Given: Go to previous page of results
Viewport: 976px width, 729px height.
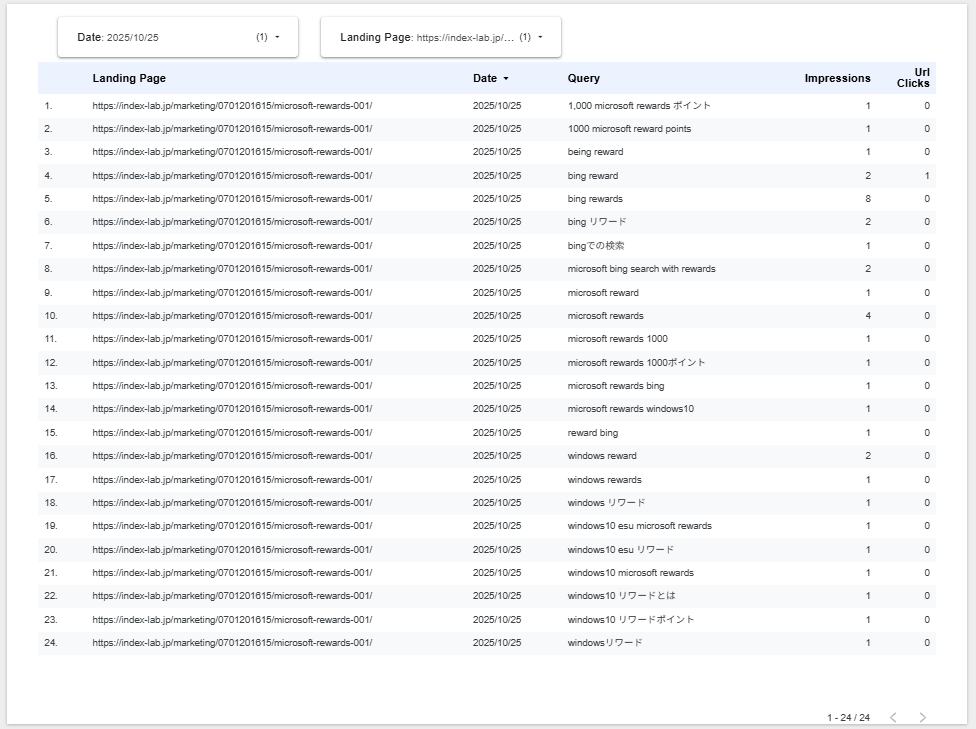Looking at the screenshot, I should [893, 717].
